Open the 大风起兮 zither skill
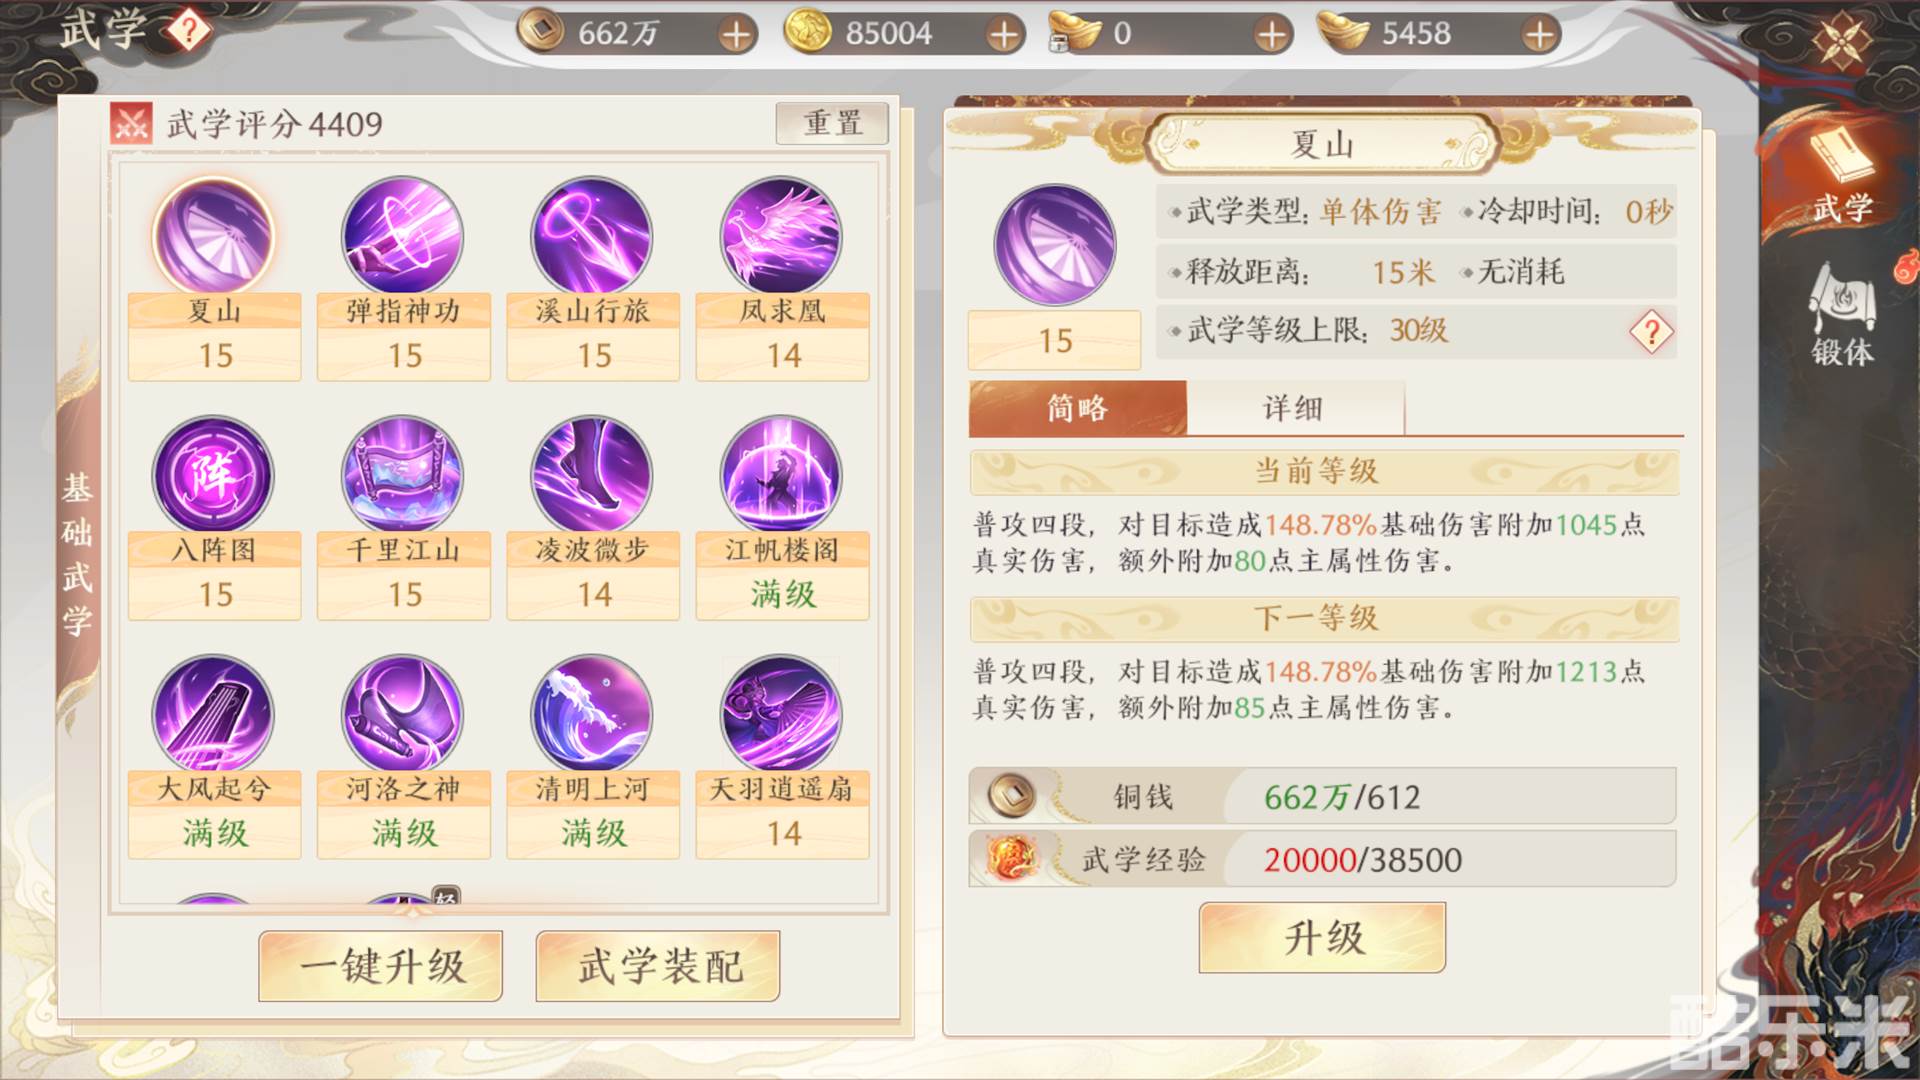Viewport: 1920px width, 1080px height. 213,714
